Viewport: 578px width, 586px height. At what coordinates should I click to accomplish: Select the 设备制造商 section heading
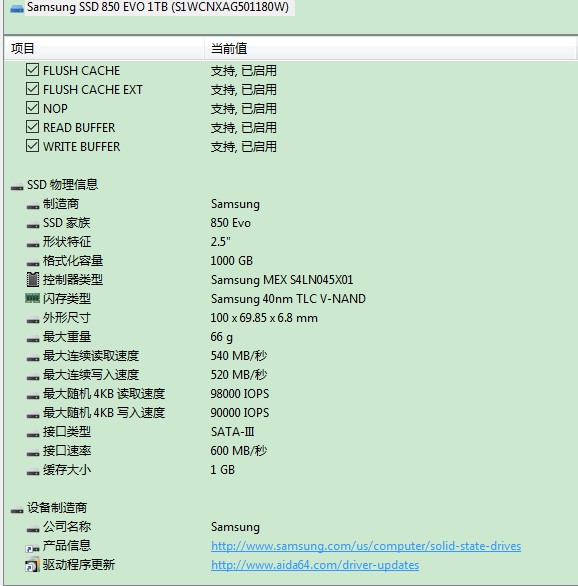(x=57, y=508)
